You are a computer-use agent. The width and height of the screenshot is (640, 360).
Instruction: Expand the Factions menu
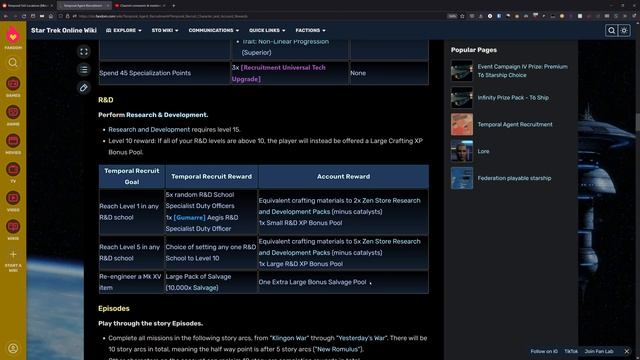click(310, 31)
